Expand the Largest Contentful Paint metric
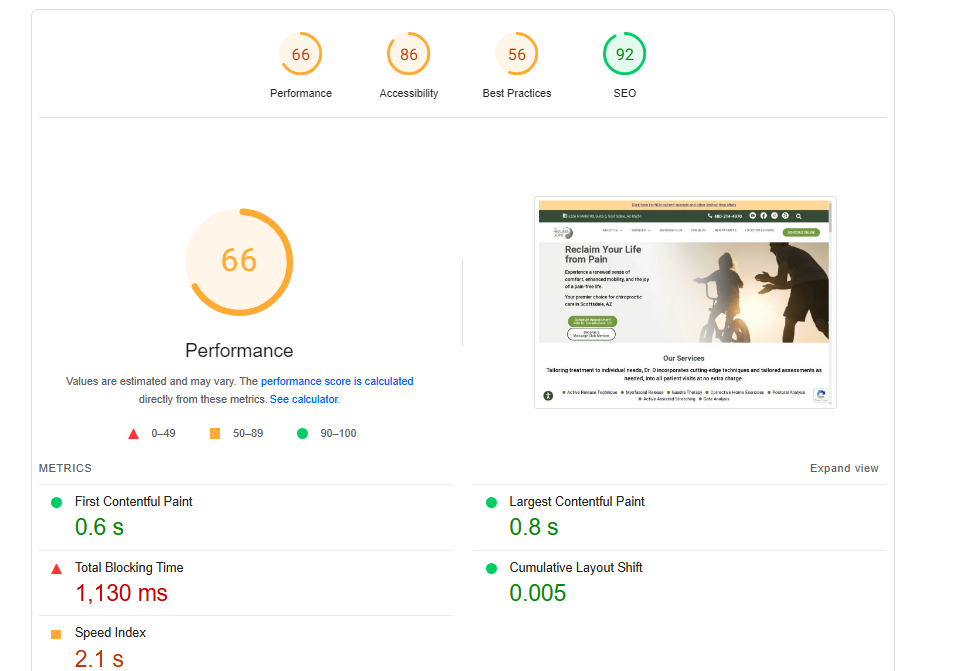This screenshot has height=671, width=955. (x=577, y=501)
